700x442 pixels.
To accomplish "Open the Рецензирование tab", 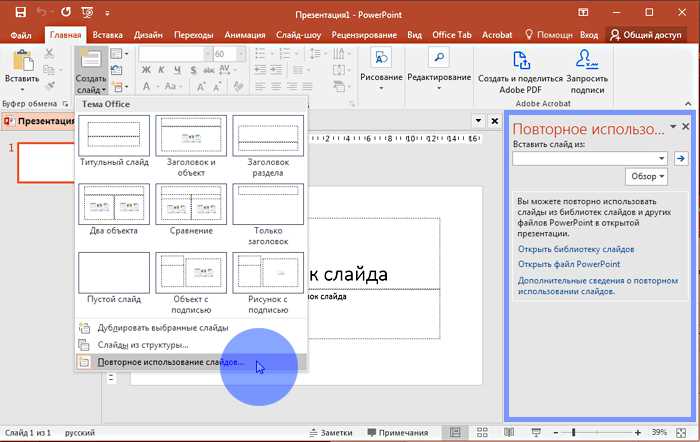I will pyautogui.click(x=364, y=35).
